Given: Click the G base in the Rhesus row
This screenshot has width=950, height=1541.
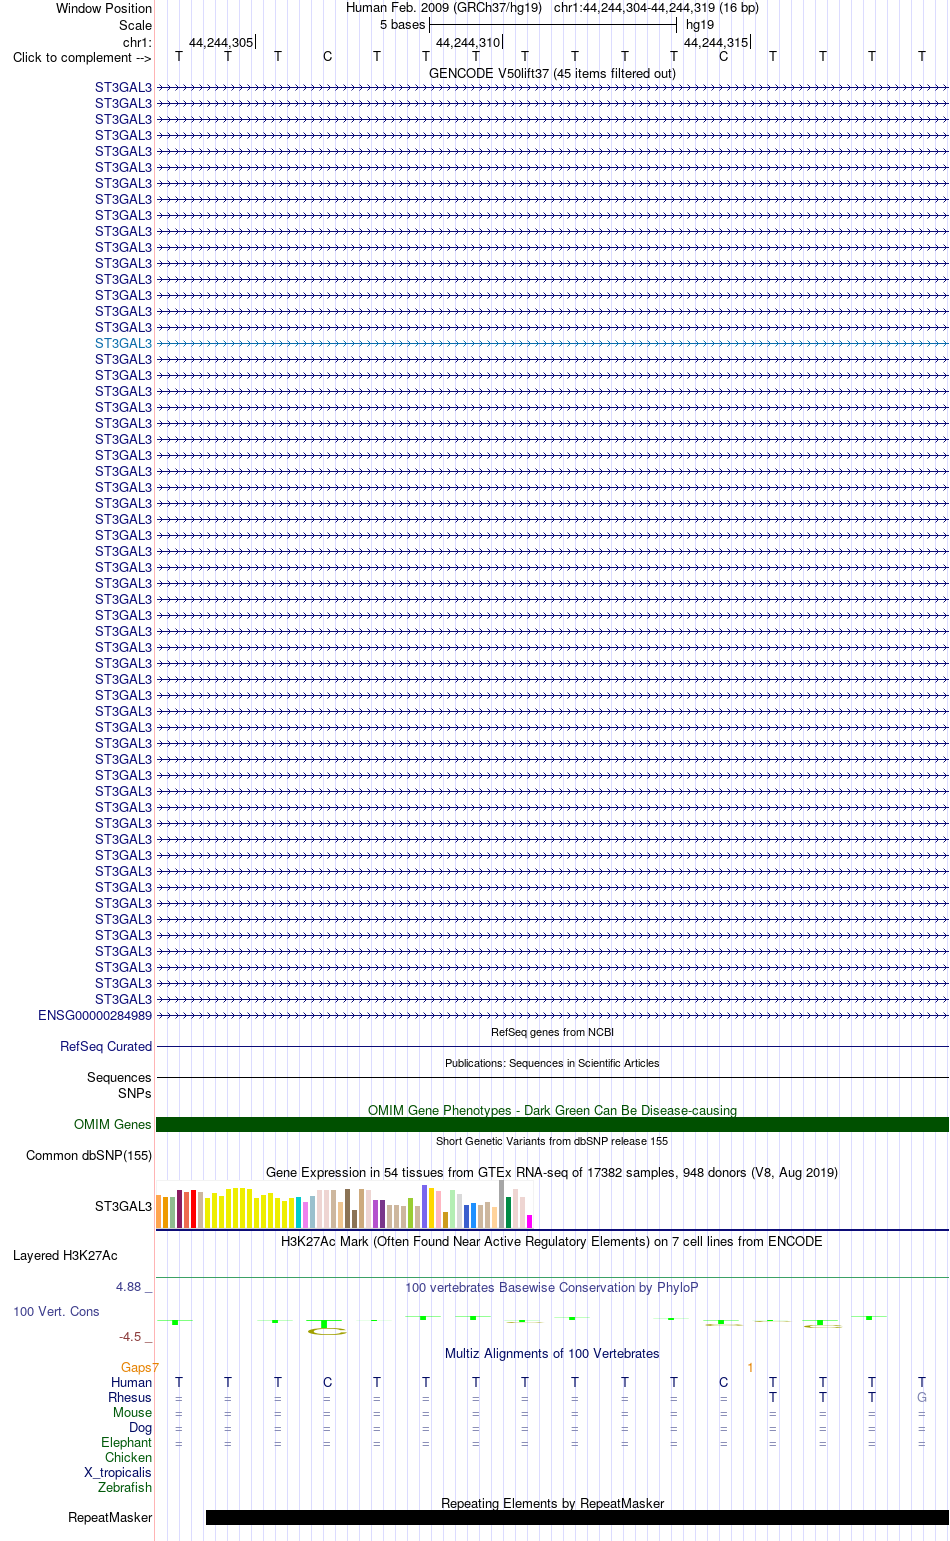Looking at the screenshot, I should 922,1397.
